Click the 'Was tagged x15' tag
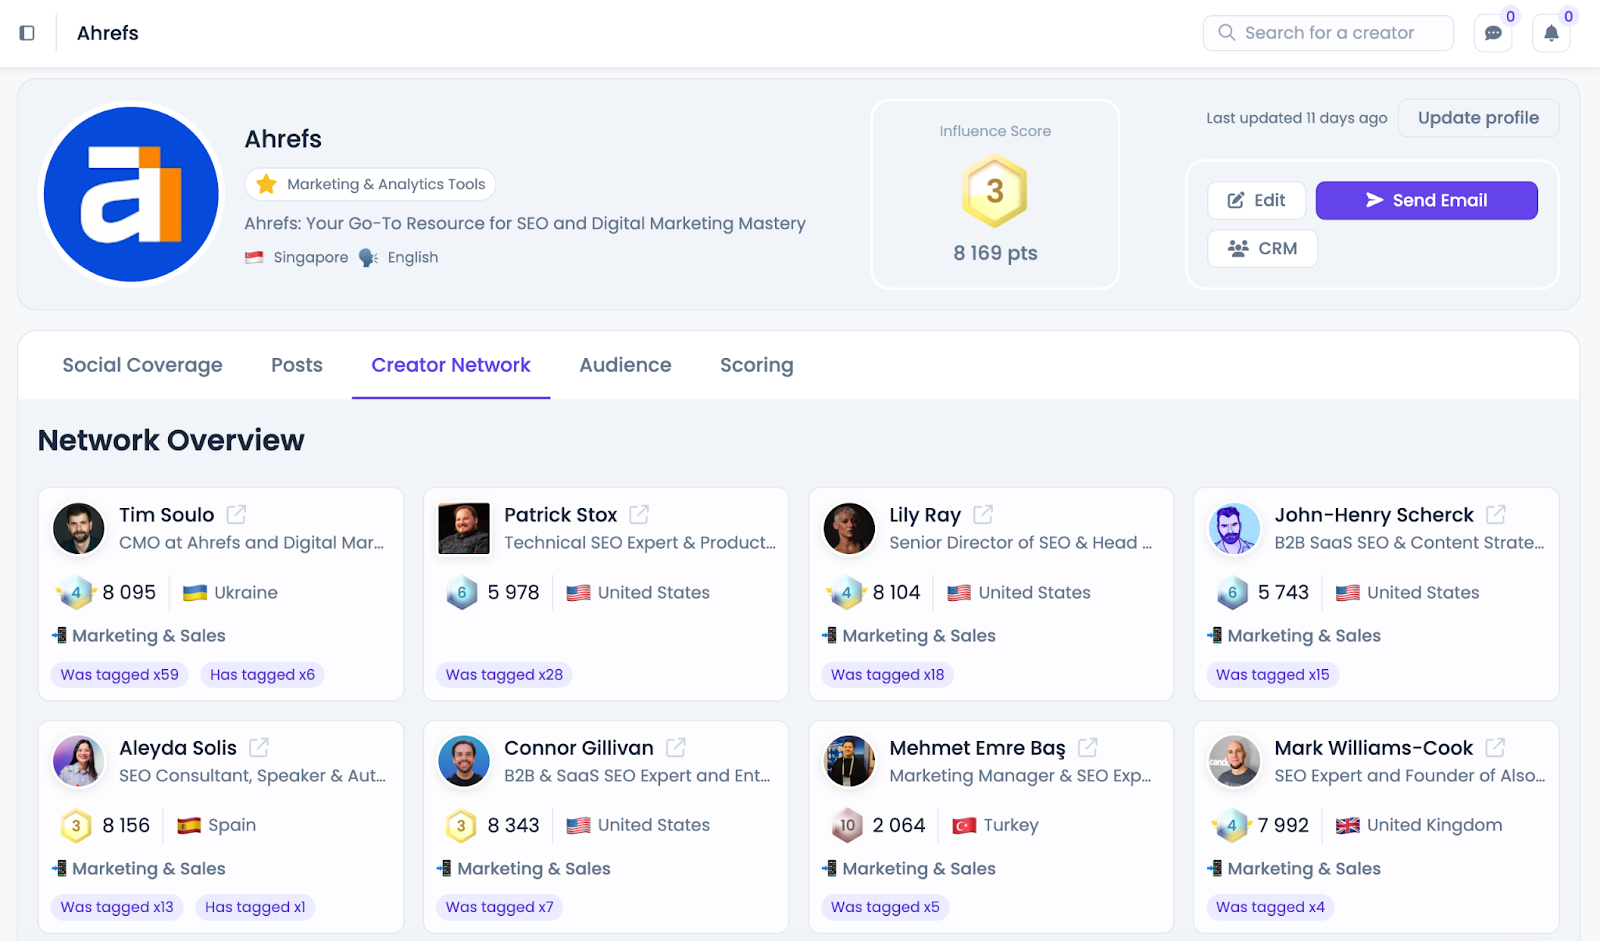The image size is (1600, 941). 1273,675
